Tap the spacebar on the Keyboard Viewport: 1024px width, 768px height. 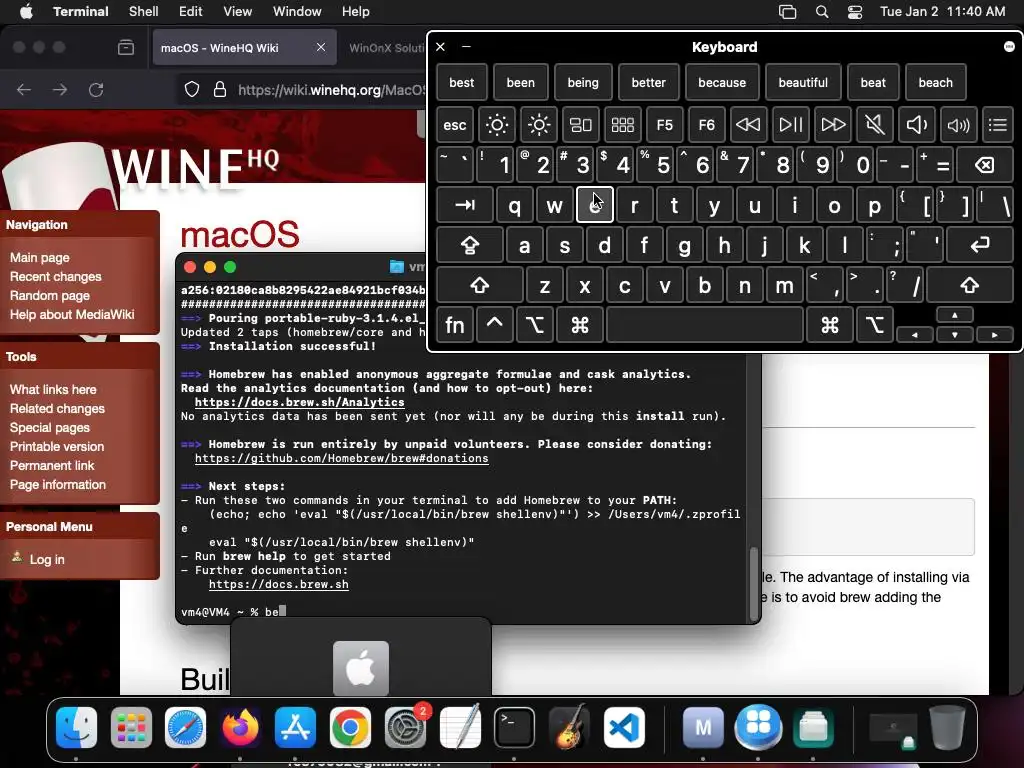click(x=705, y=325)
